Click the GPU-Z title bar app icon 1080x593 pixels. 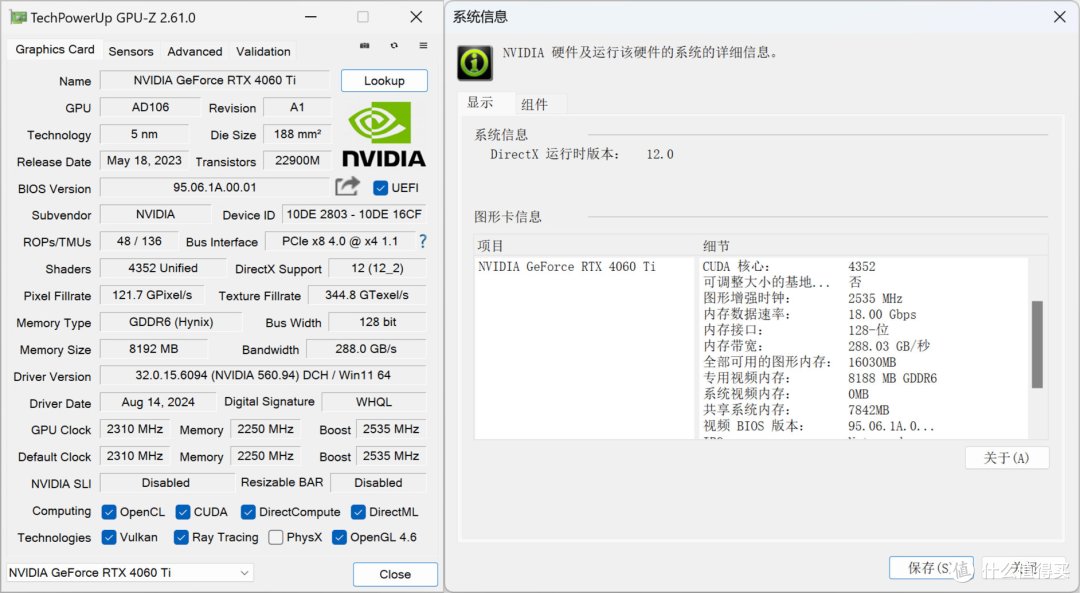pos(17,17)
